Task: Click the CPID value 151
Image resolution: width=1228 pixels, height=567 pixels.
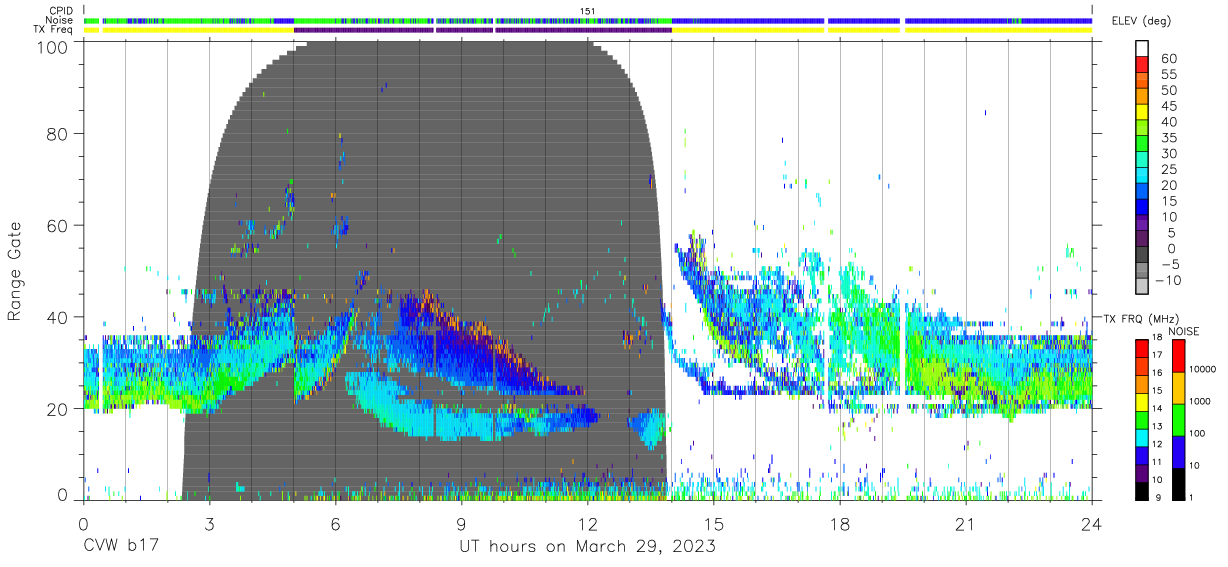Action: click(587, 10)
